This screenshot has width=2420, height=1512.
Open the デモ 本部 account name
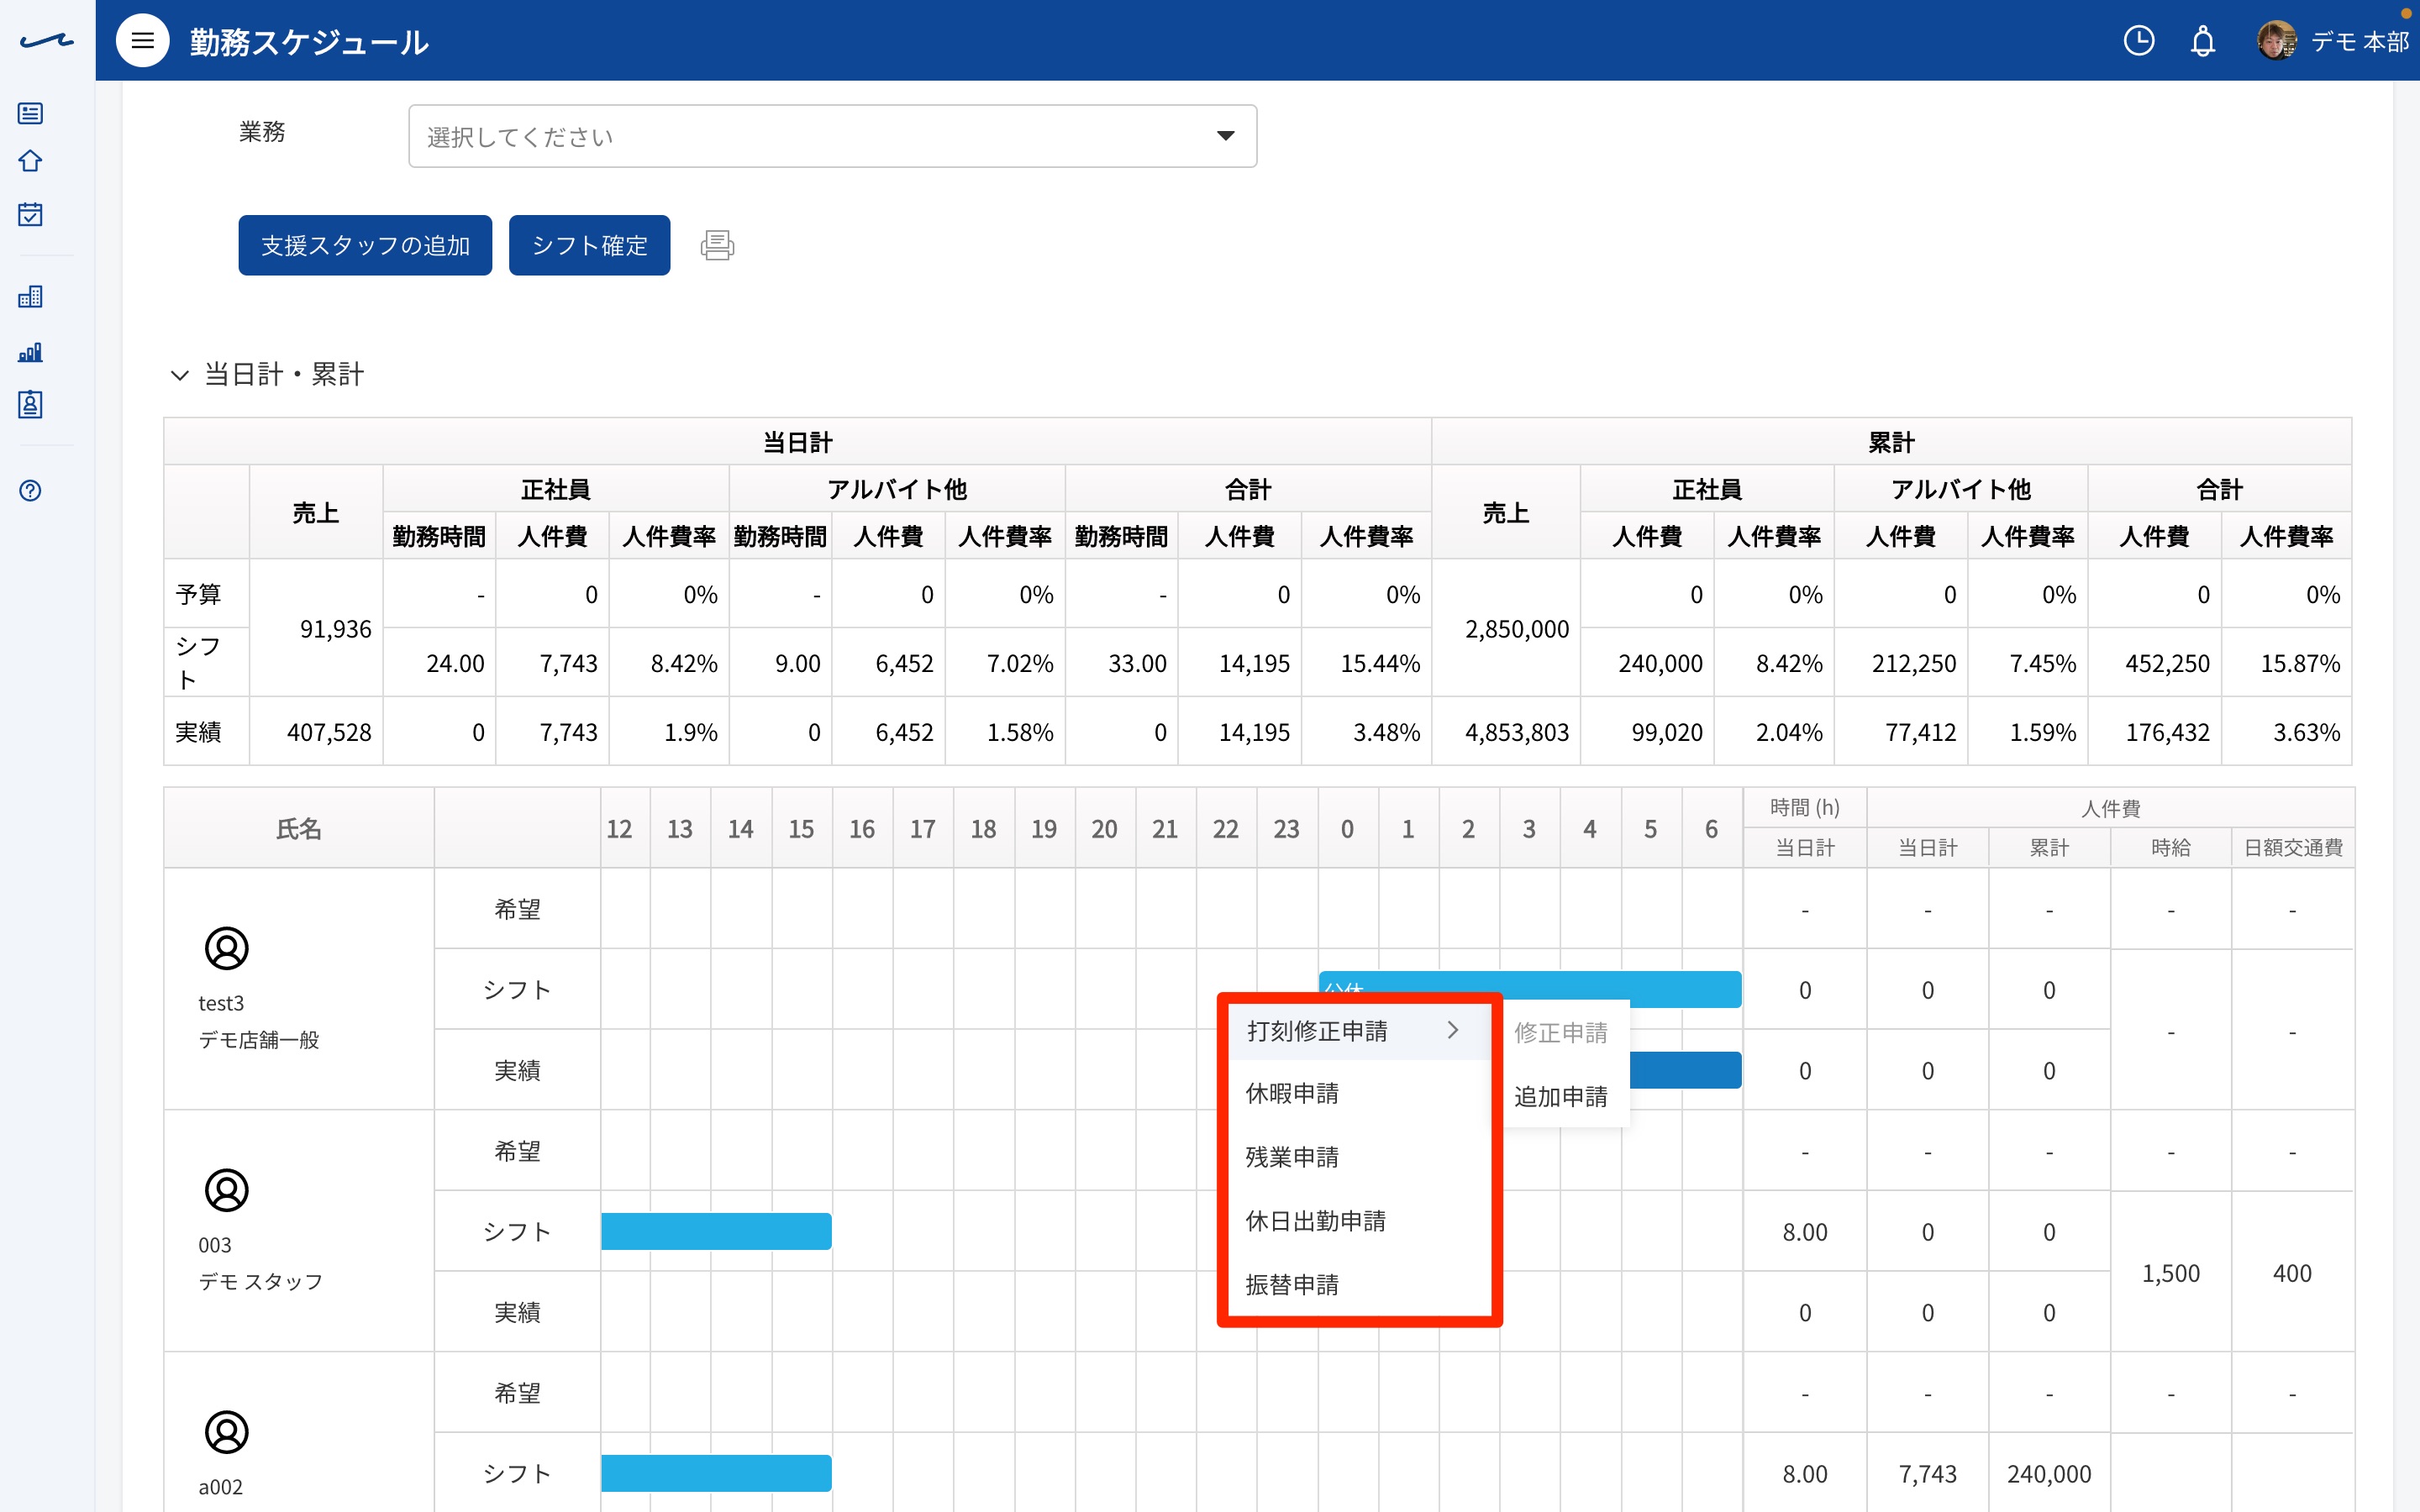[x=2359, y=41]
